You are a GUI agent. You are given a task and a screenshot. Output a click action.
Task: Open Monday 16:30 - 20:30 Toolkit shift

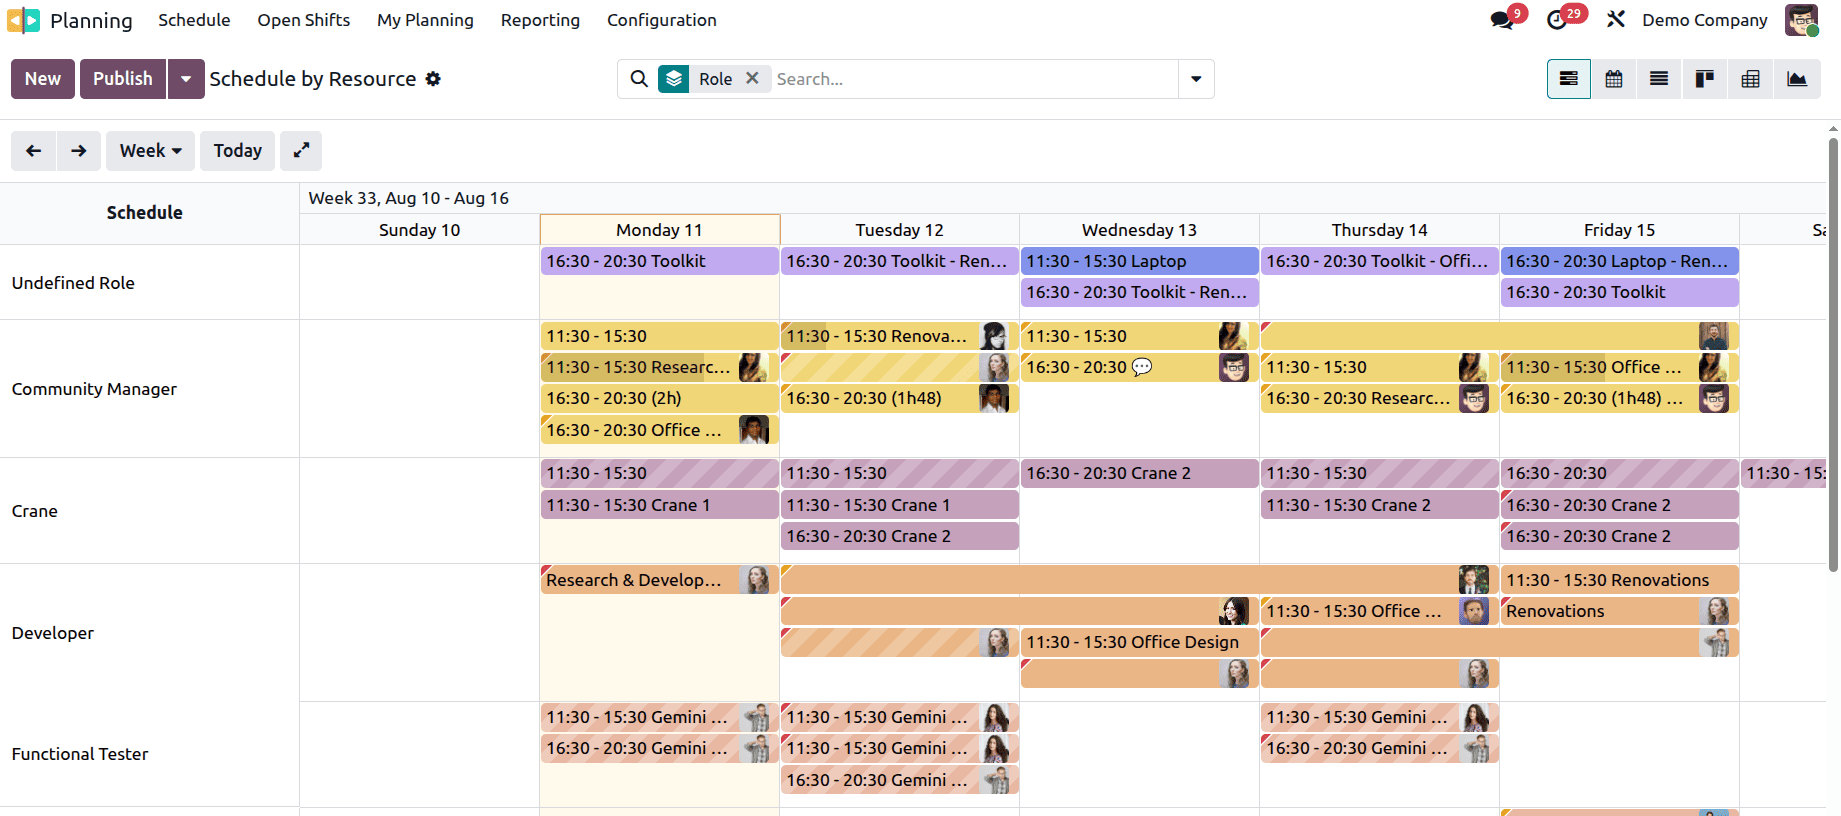(x=660, y=261)
